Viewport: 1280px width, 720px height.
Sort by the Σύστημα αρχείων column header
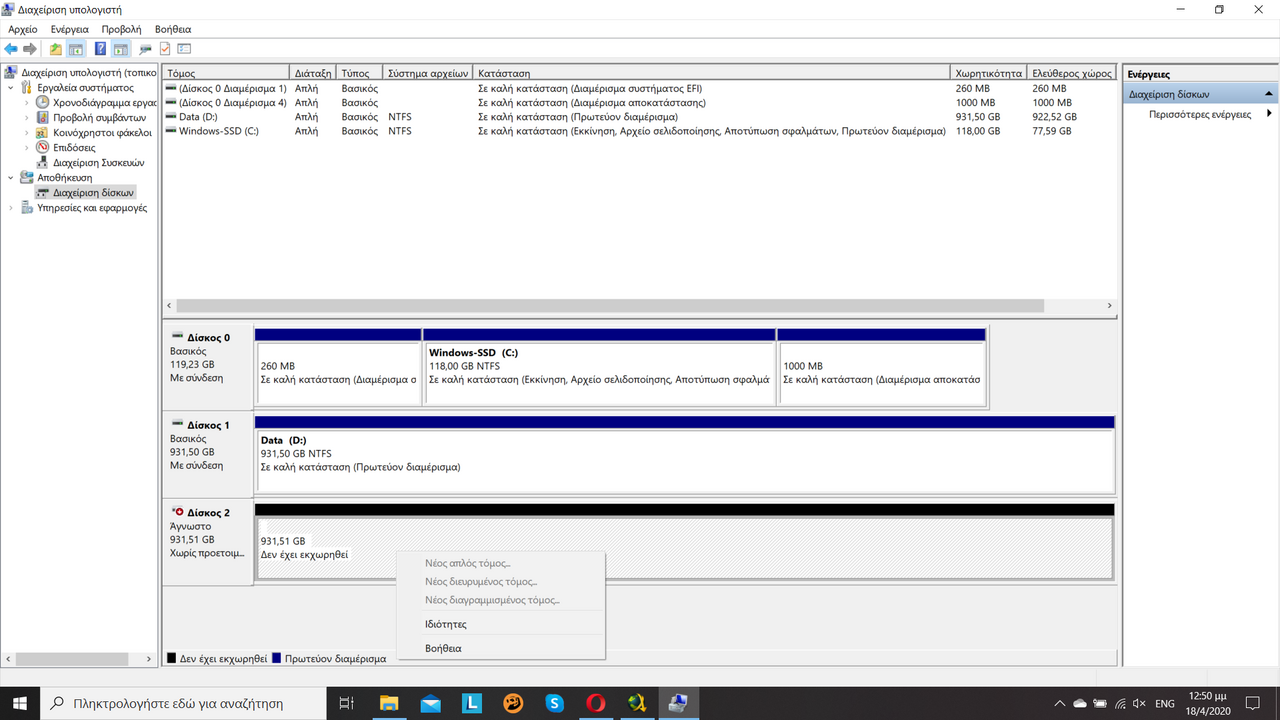(429, 73)
